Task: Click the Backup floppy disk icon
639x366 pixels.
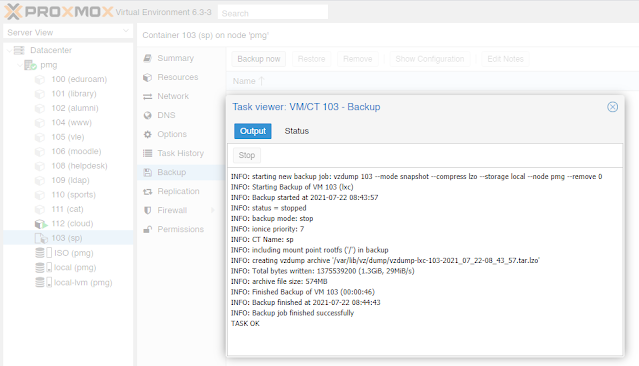Action: [148, 172]
